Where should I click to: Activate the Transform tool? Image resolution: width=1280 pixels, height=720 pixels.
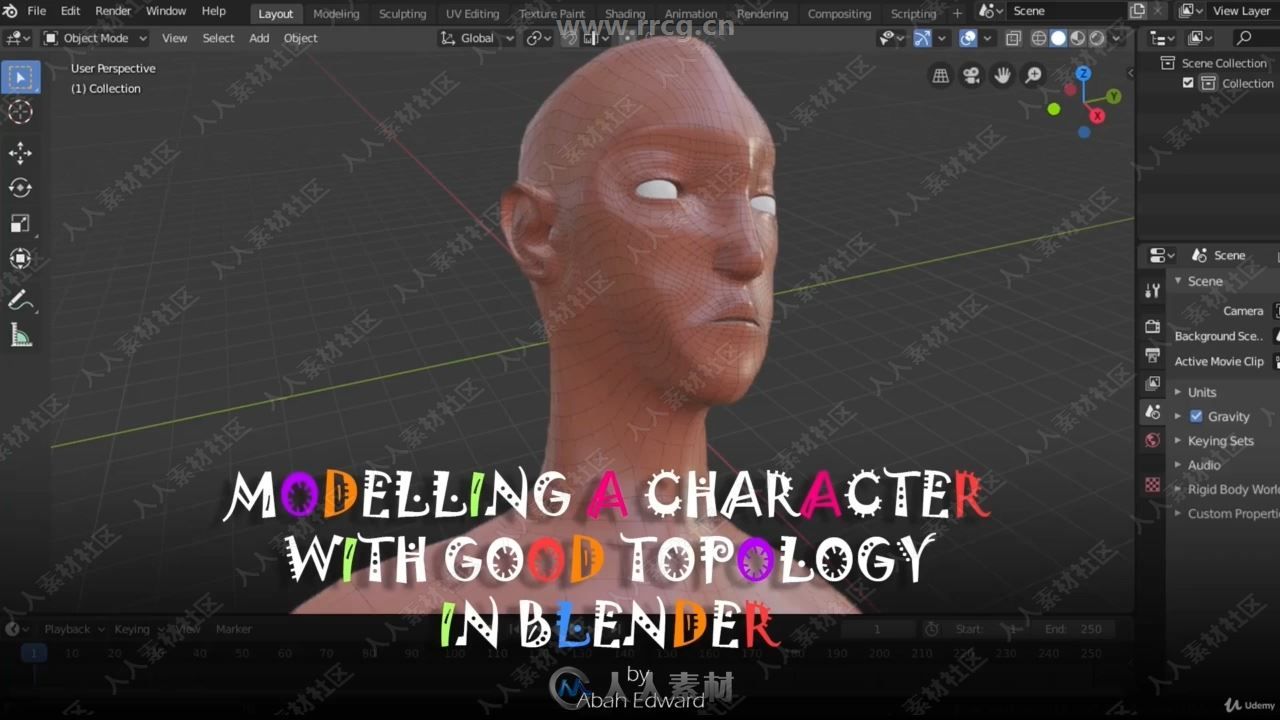(x=20, y=258)
